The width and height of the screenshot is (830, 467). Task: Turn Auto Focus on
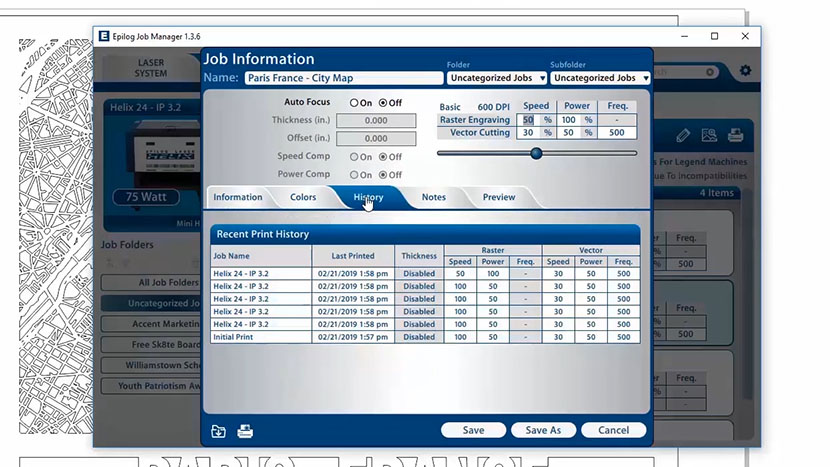tap(354, 103)
